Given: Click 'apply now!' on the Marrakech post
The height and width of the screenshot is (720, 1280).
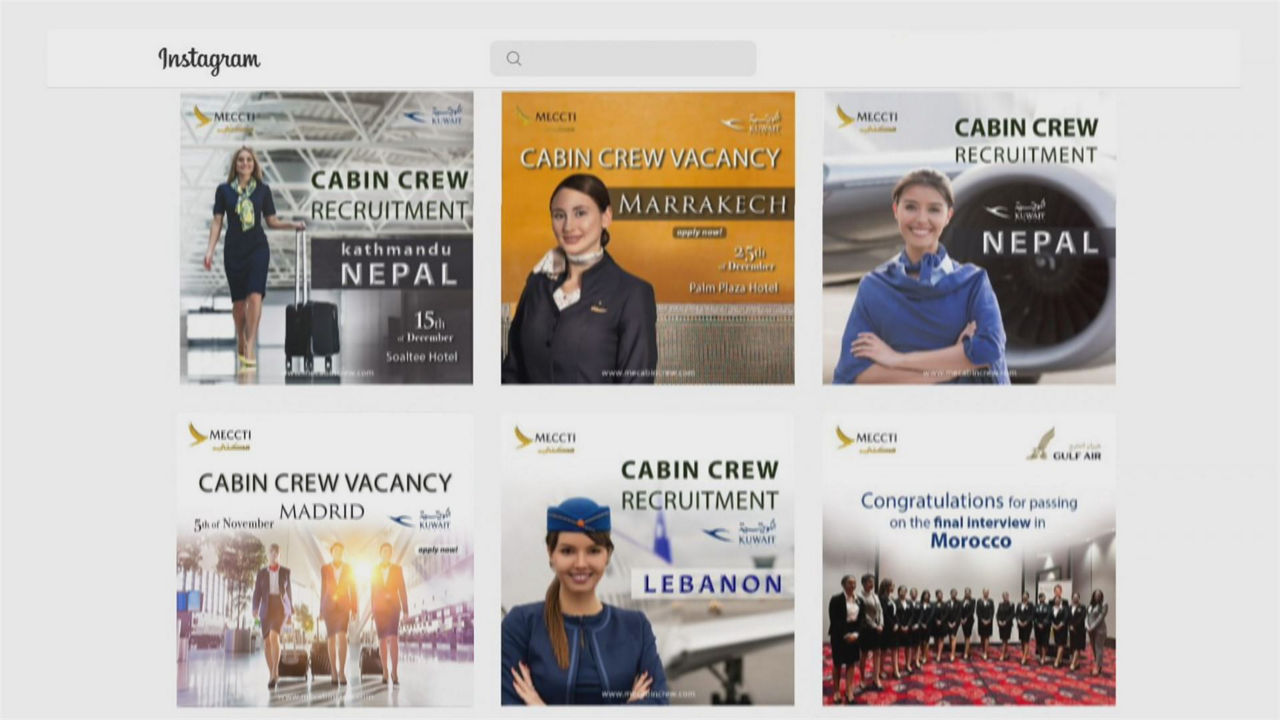Looking at the screenshot, I should 700,232.
